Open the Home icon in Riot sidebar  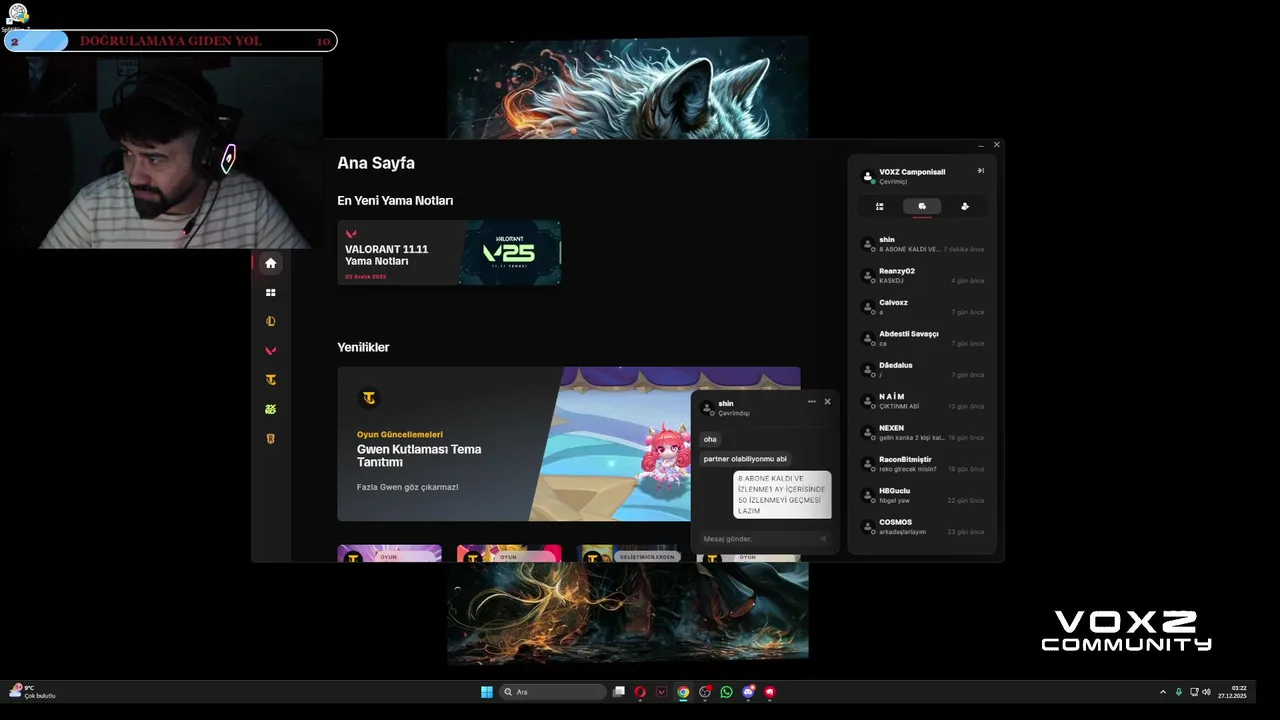click(x=270, y=263)
